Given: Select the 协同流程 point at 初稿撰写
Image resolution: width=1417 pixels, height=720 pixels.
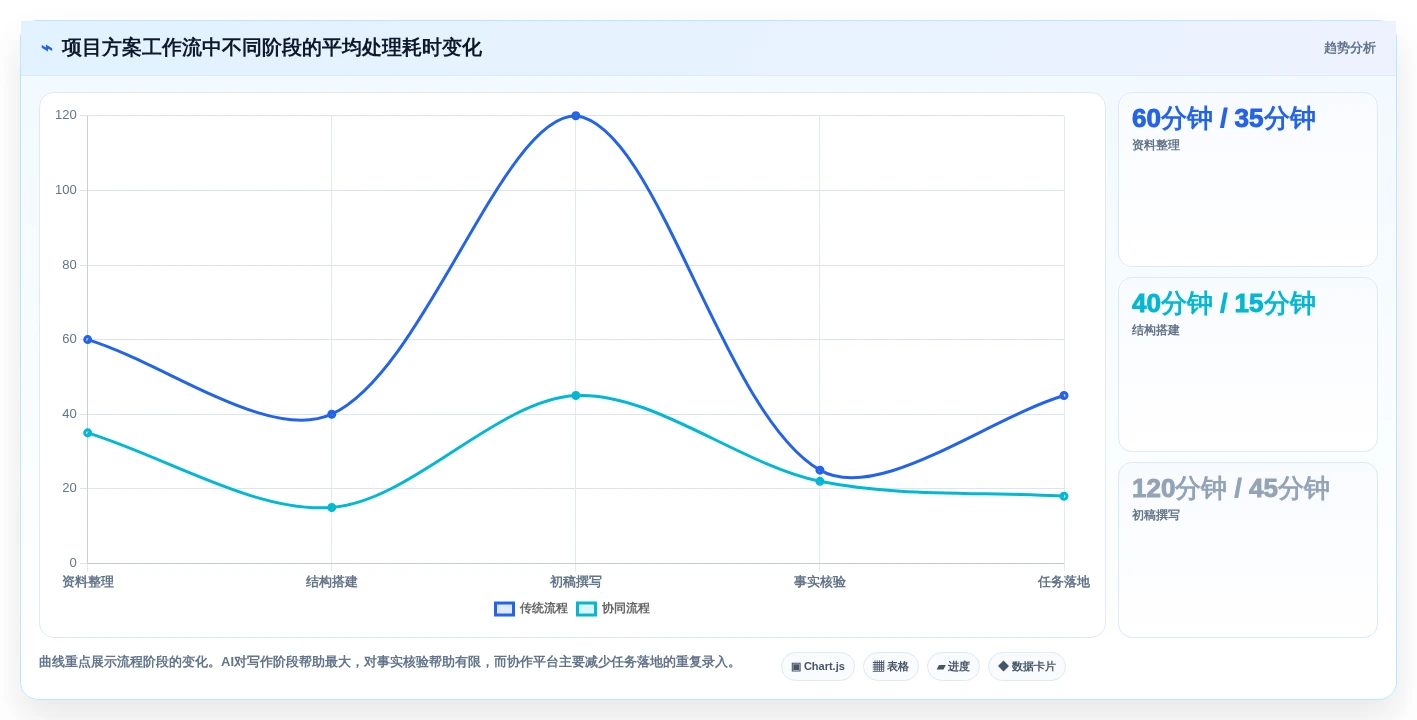Looking at the screenshot, I should pyautogui.click(x=576, y=396).
